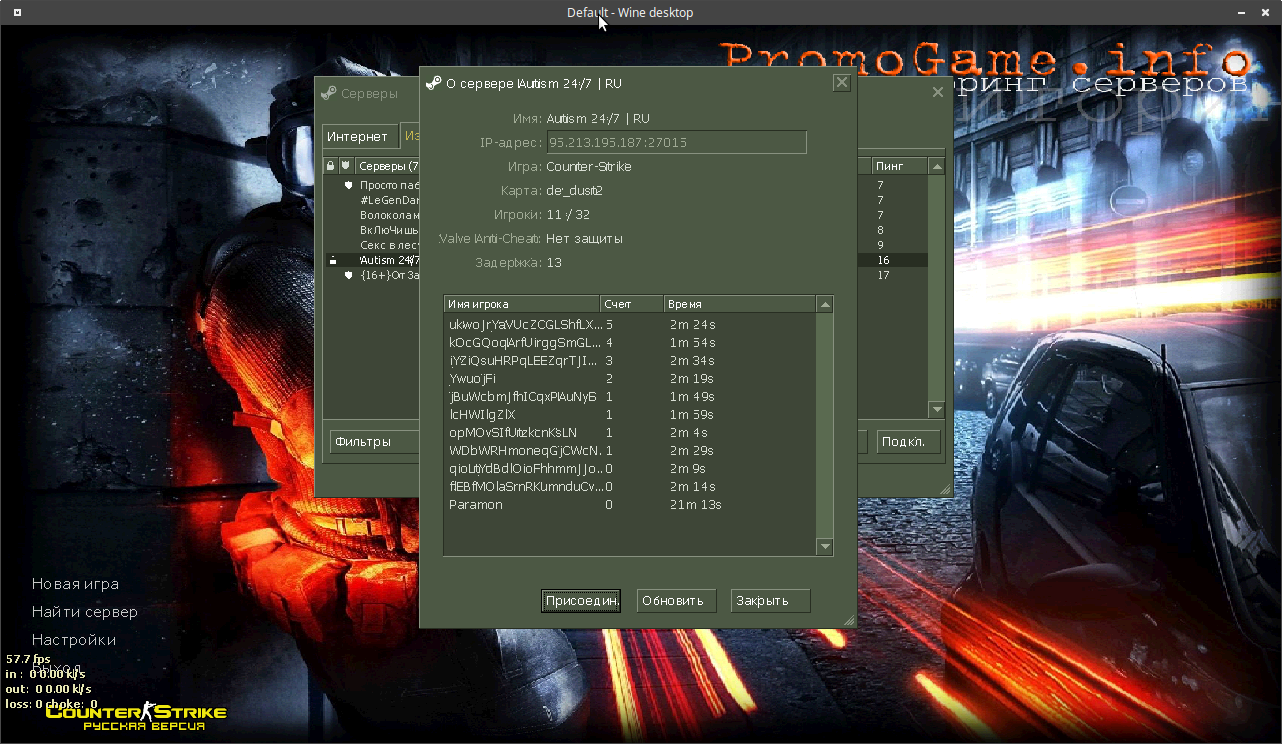Screen dimensions: 1282x744
Task: Select player row 'jBuWcbmJfhICqxPlAuNyБ'
Action: point(630,397)
